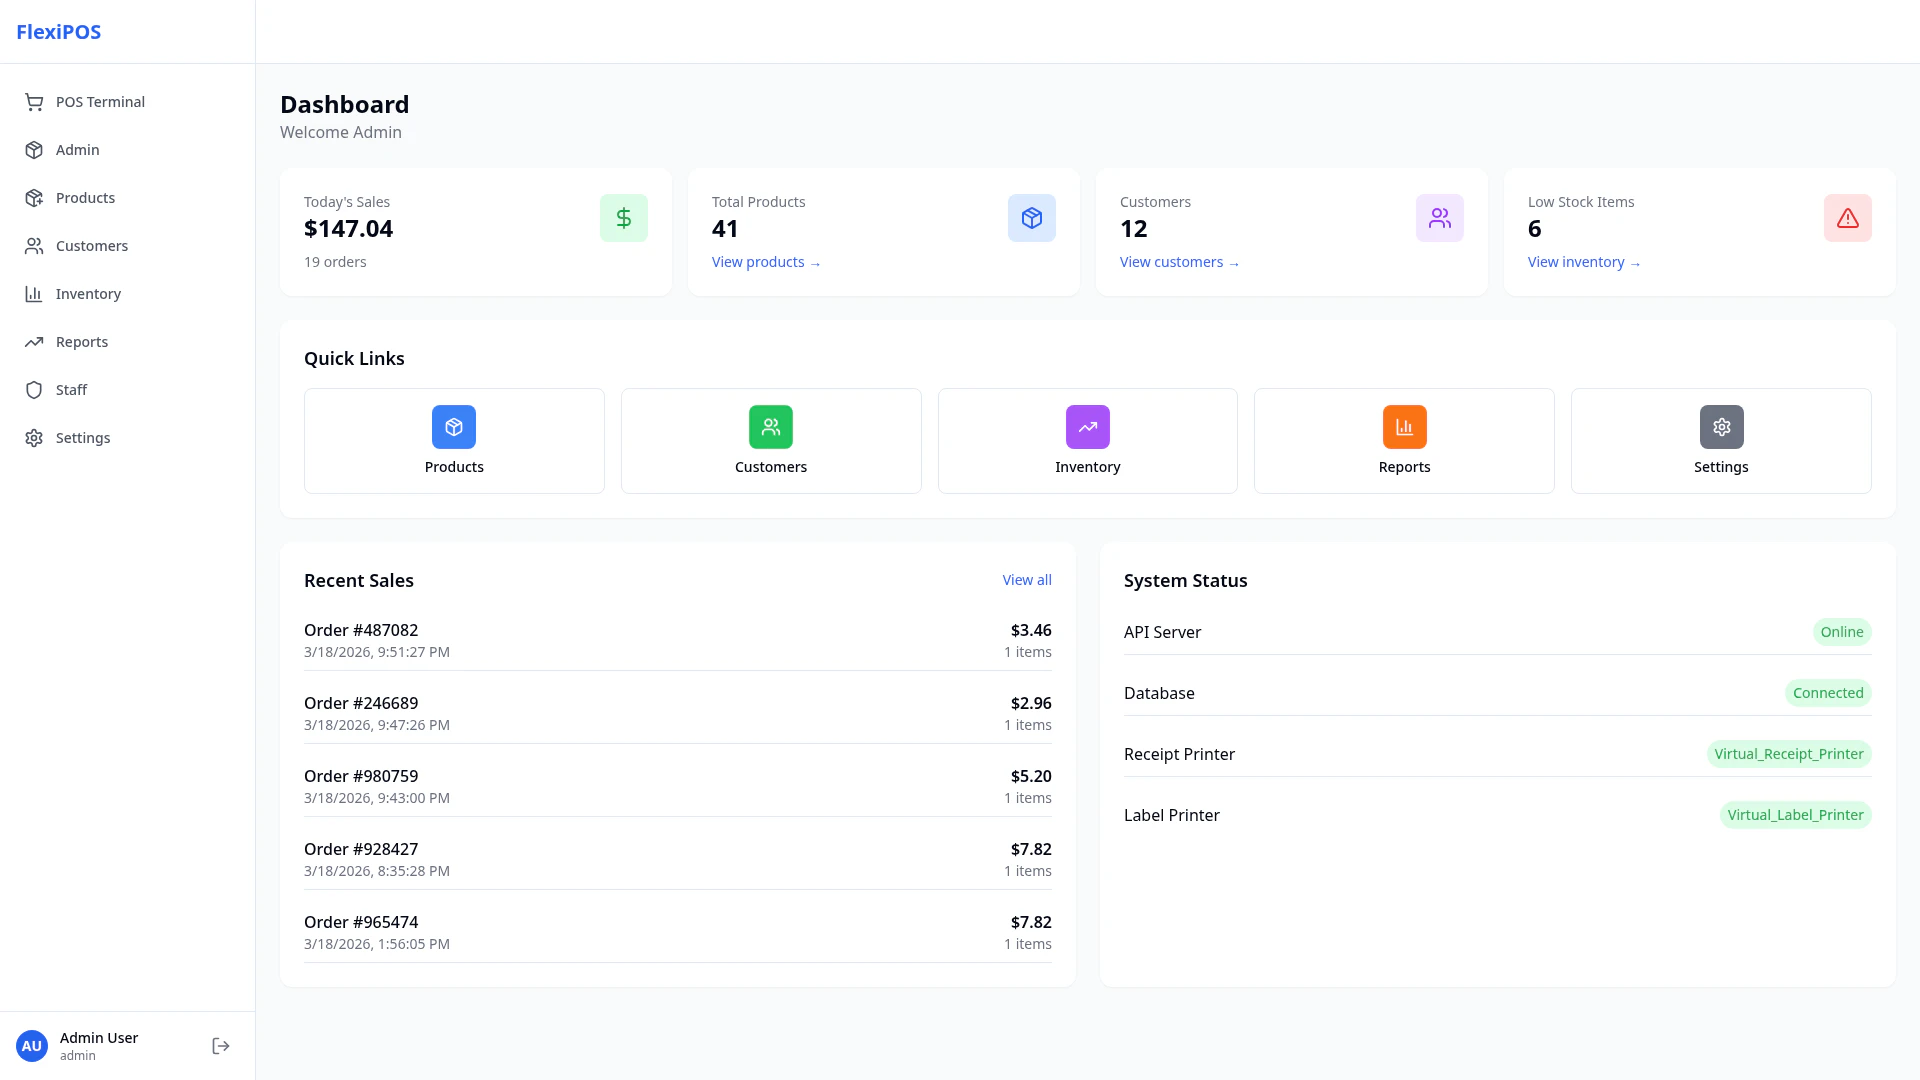Click the orange Reports quick link icon
This screenshot has width=1920, height=1080.
tap(1404, 427)
